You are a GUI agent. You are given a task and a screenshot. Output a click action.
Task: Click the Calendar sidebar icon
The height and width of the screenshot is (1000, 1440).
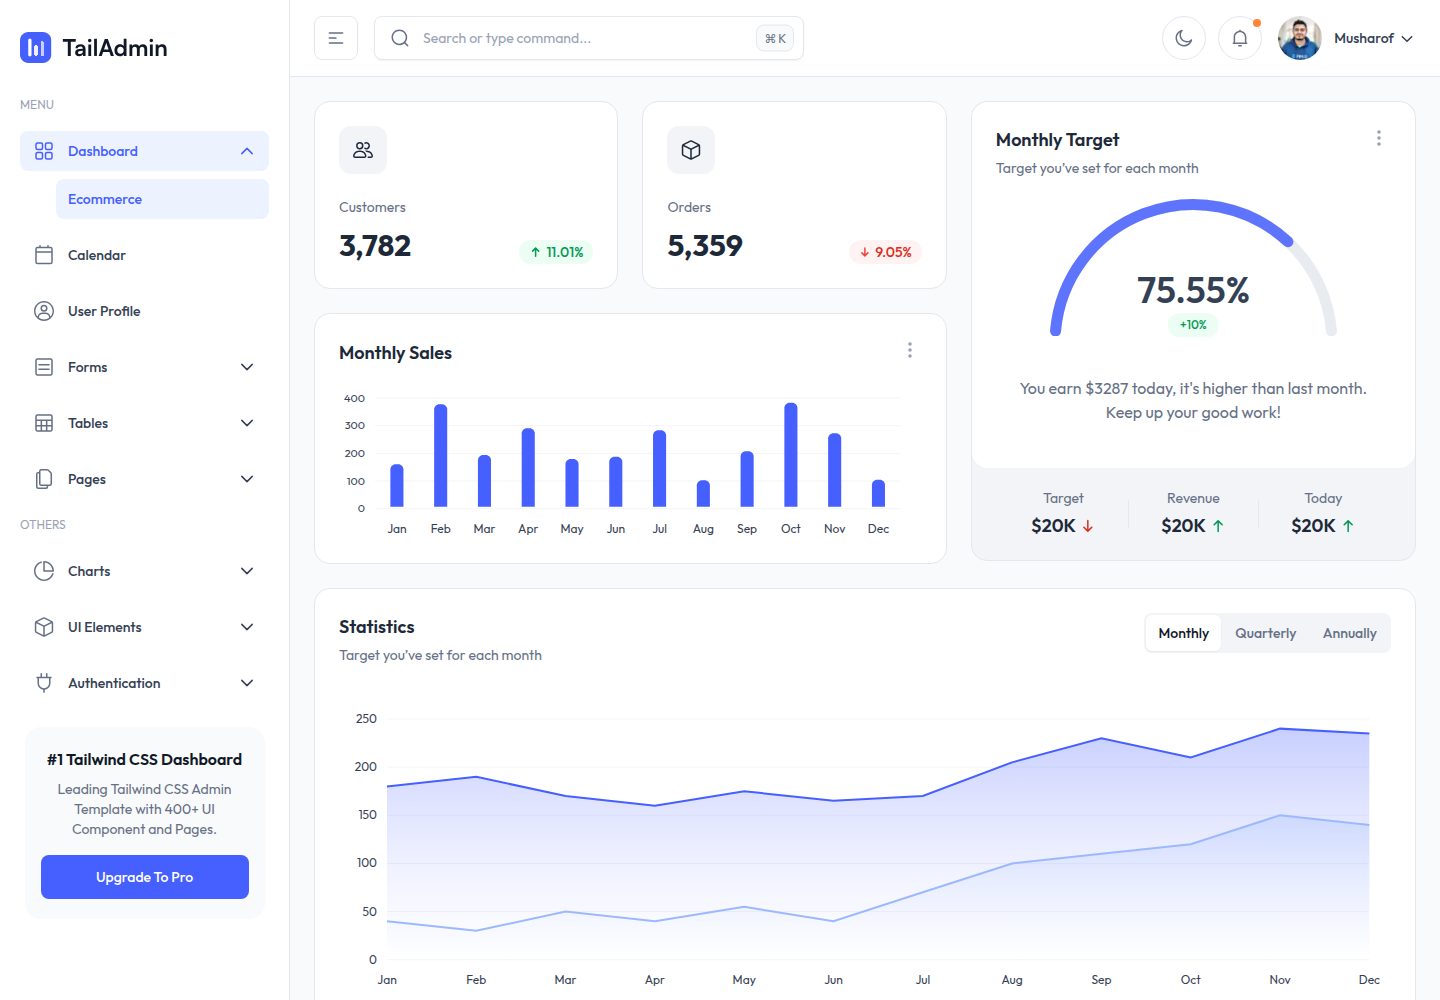(x=44, y=255)
